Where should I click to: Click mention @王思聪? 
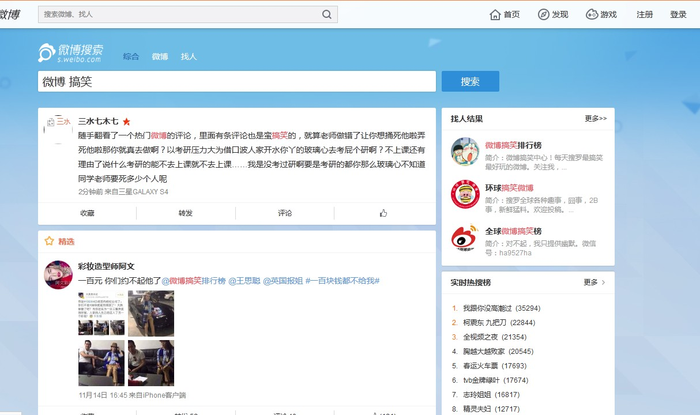(x=244, y=281)
